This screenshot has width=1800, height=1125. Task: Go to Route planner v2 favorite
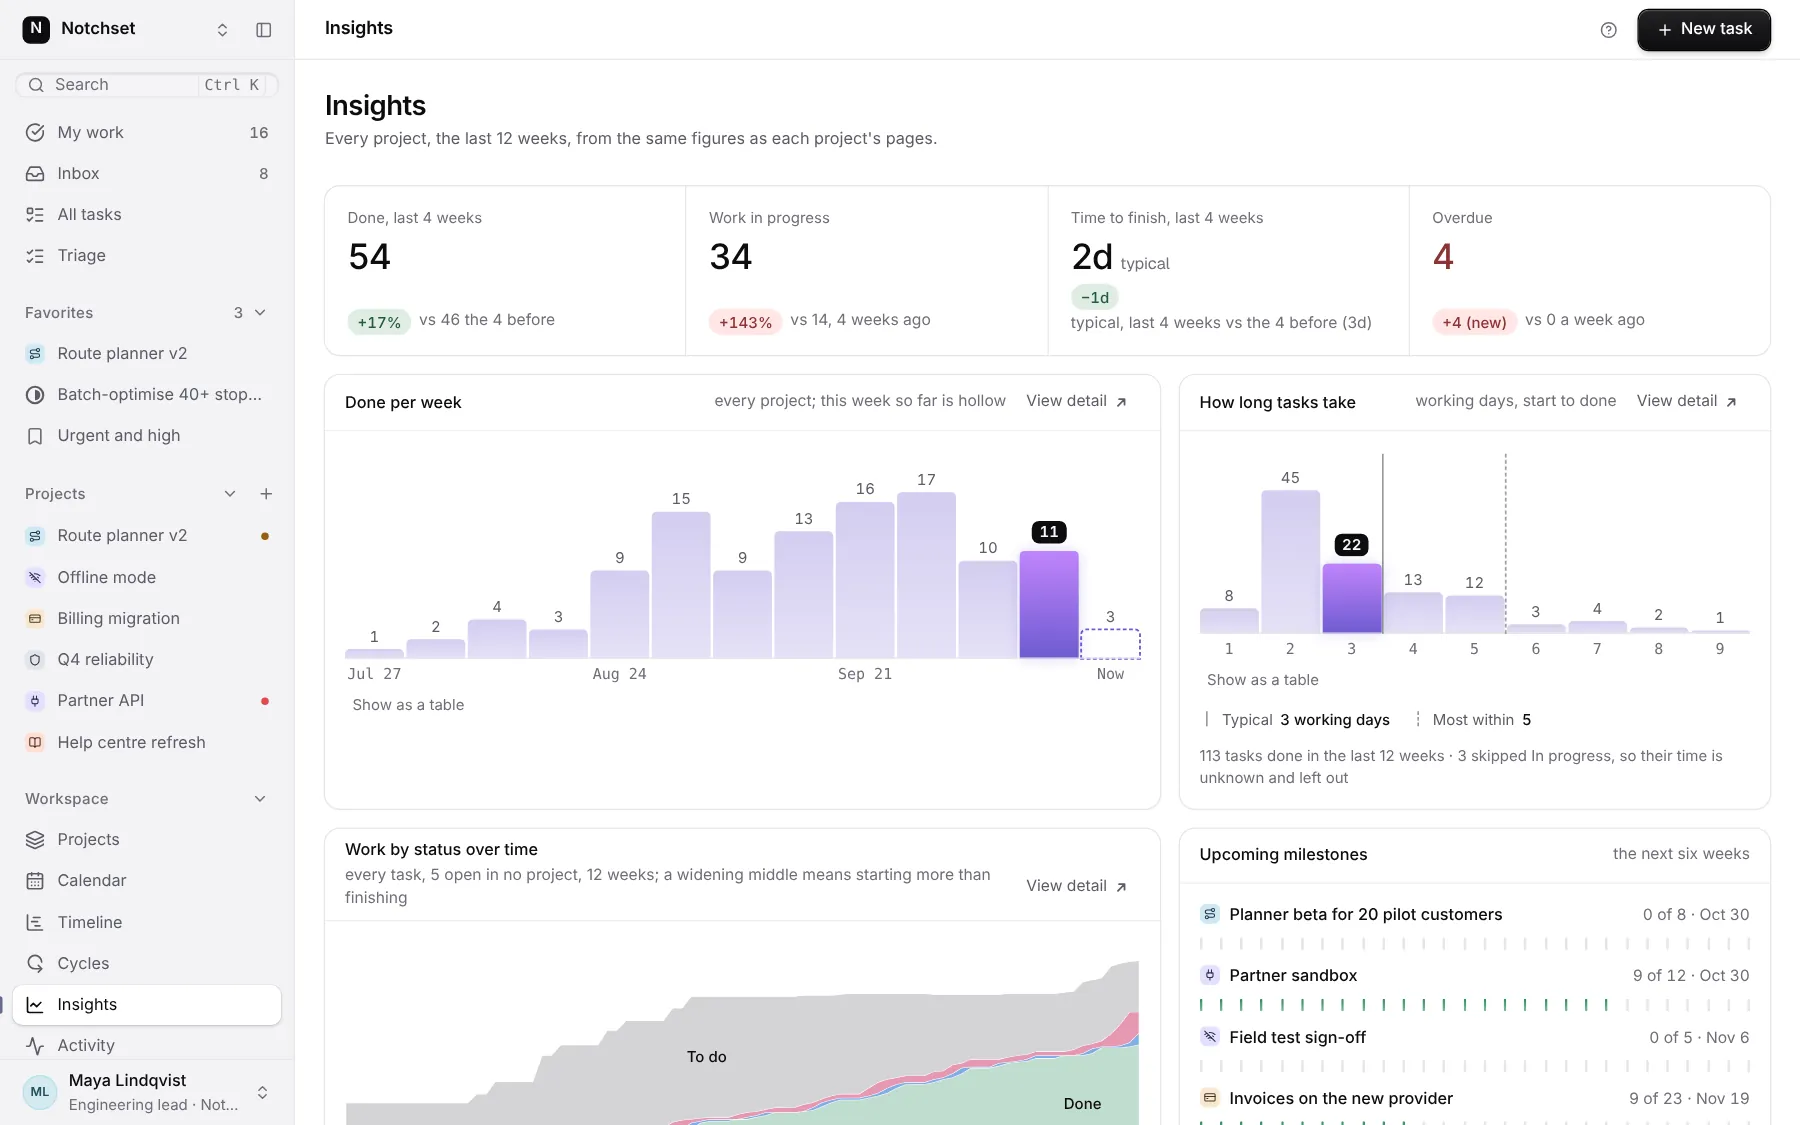coord(147,354)
